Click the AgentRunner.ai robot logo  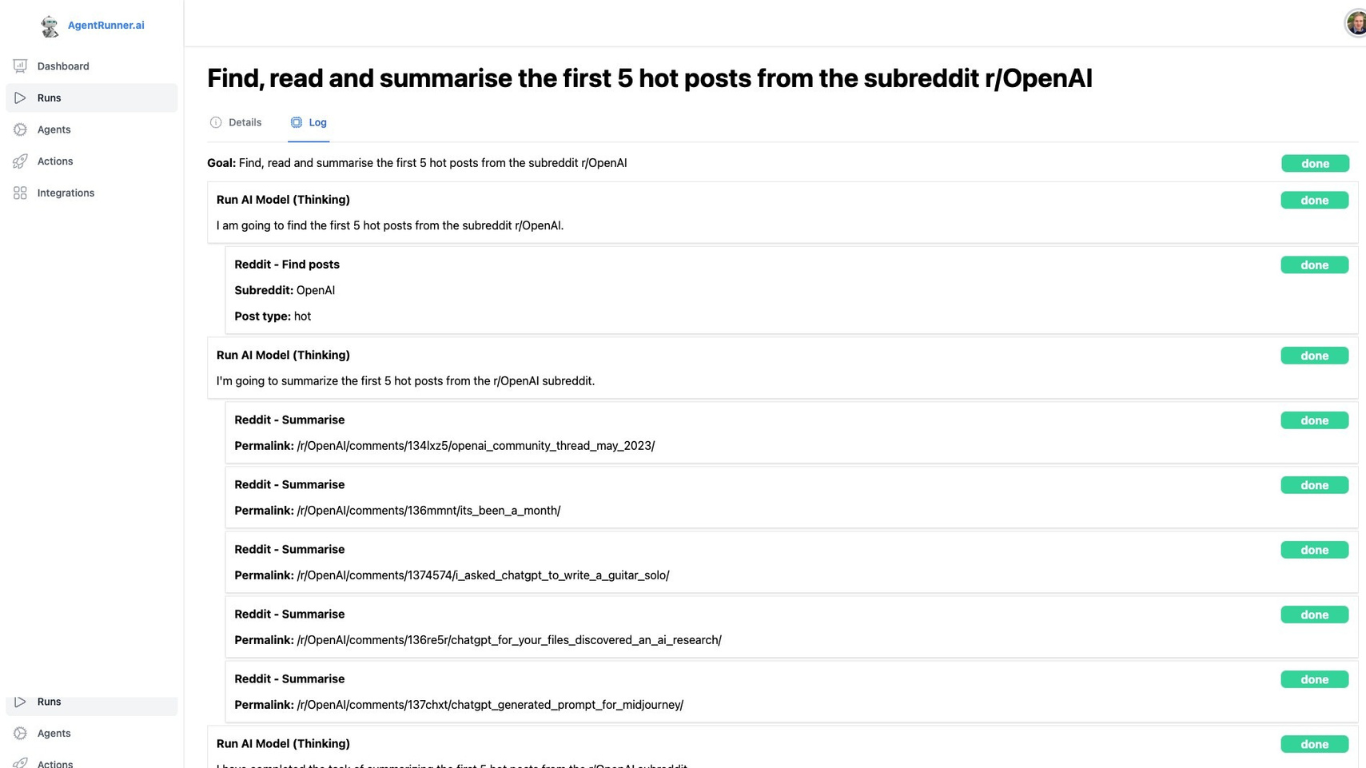[x=48, y=24]
